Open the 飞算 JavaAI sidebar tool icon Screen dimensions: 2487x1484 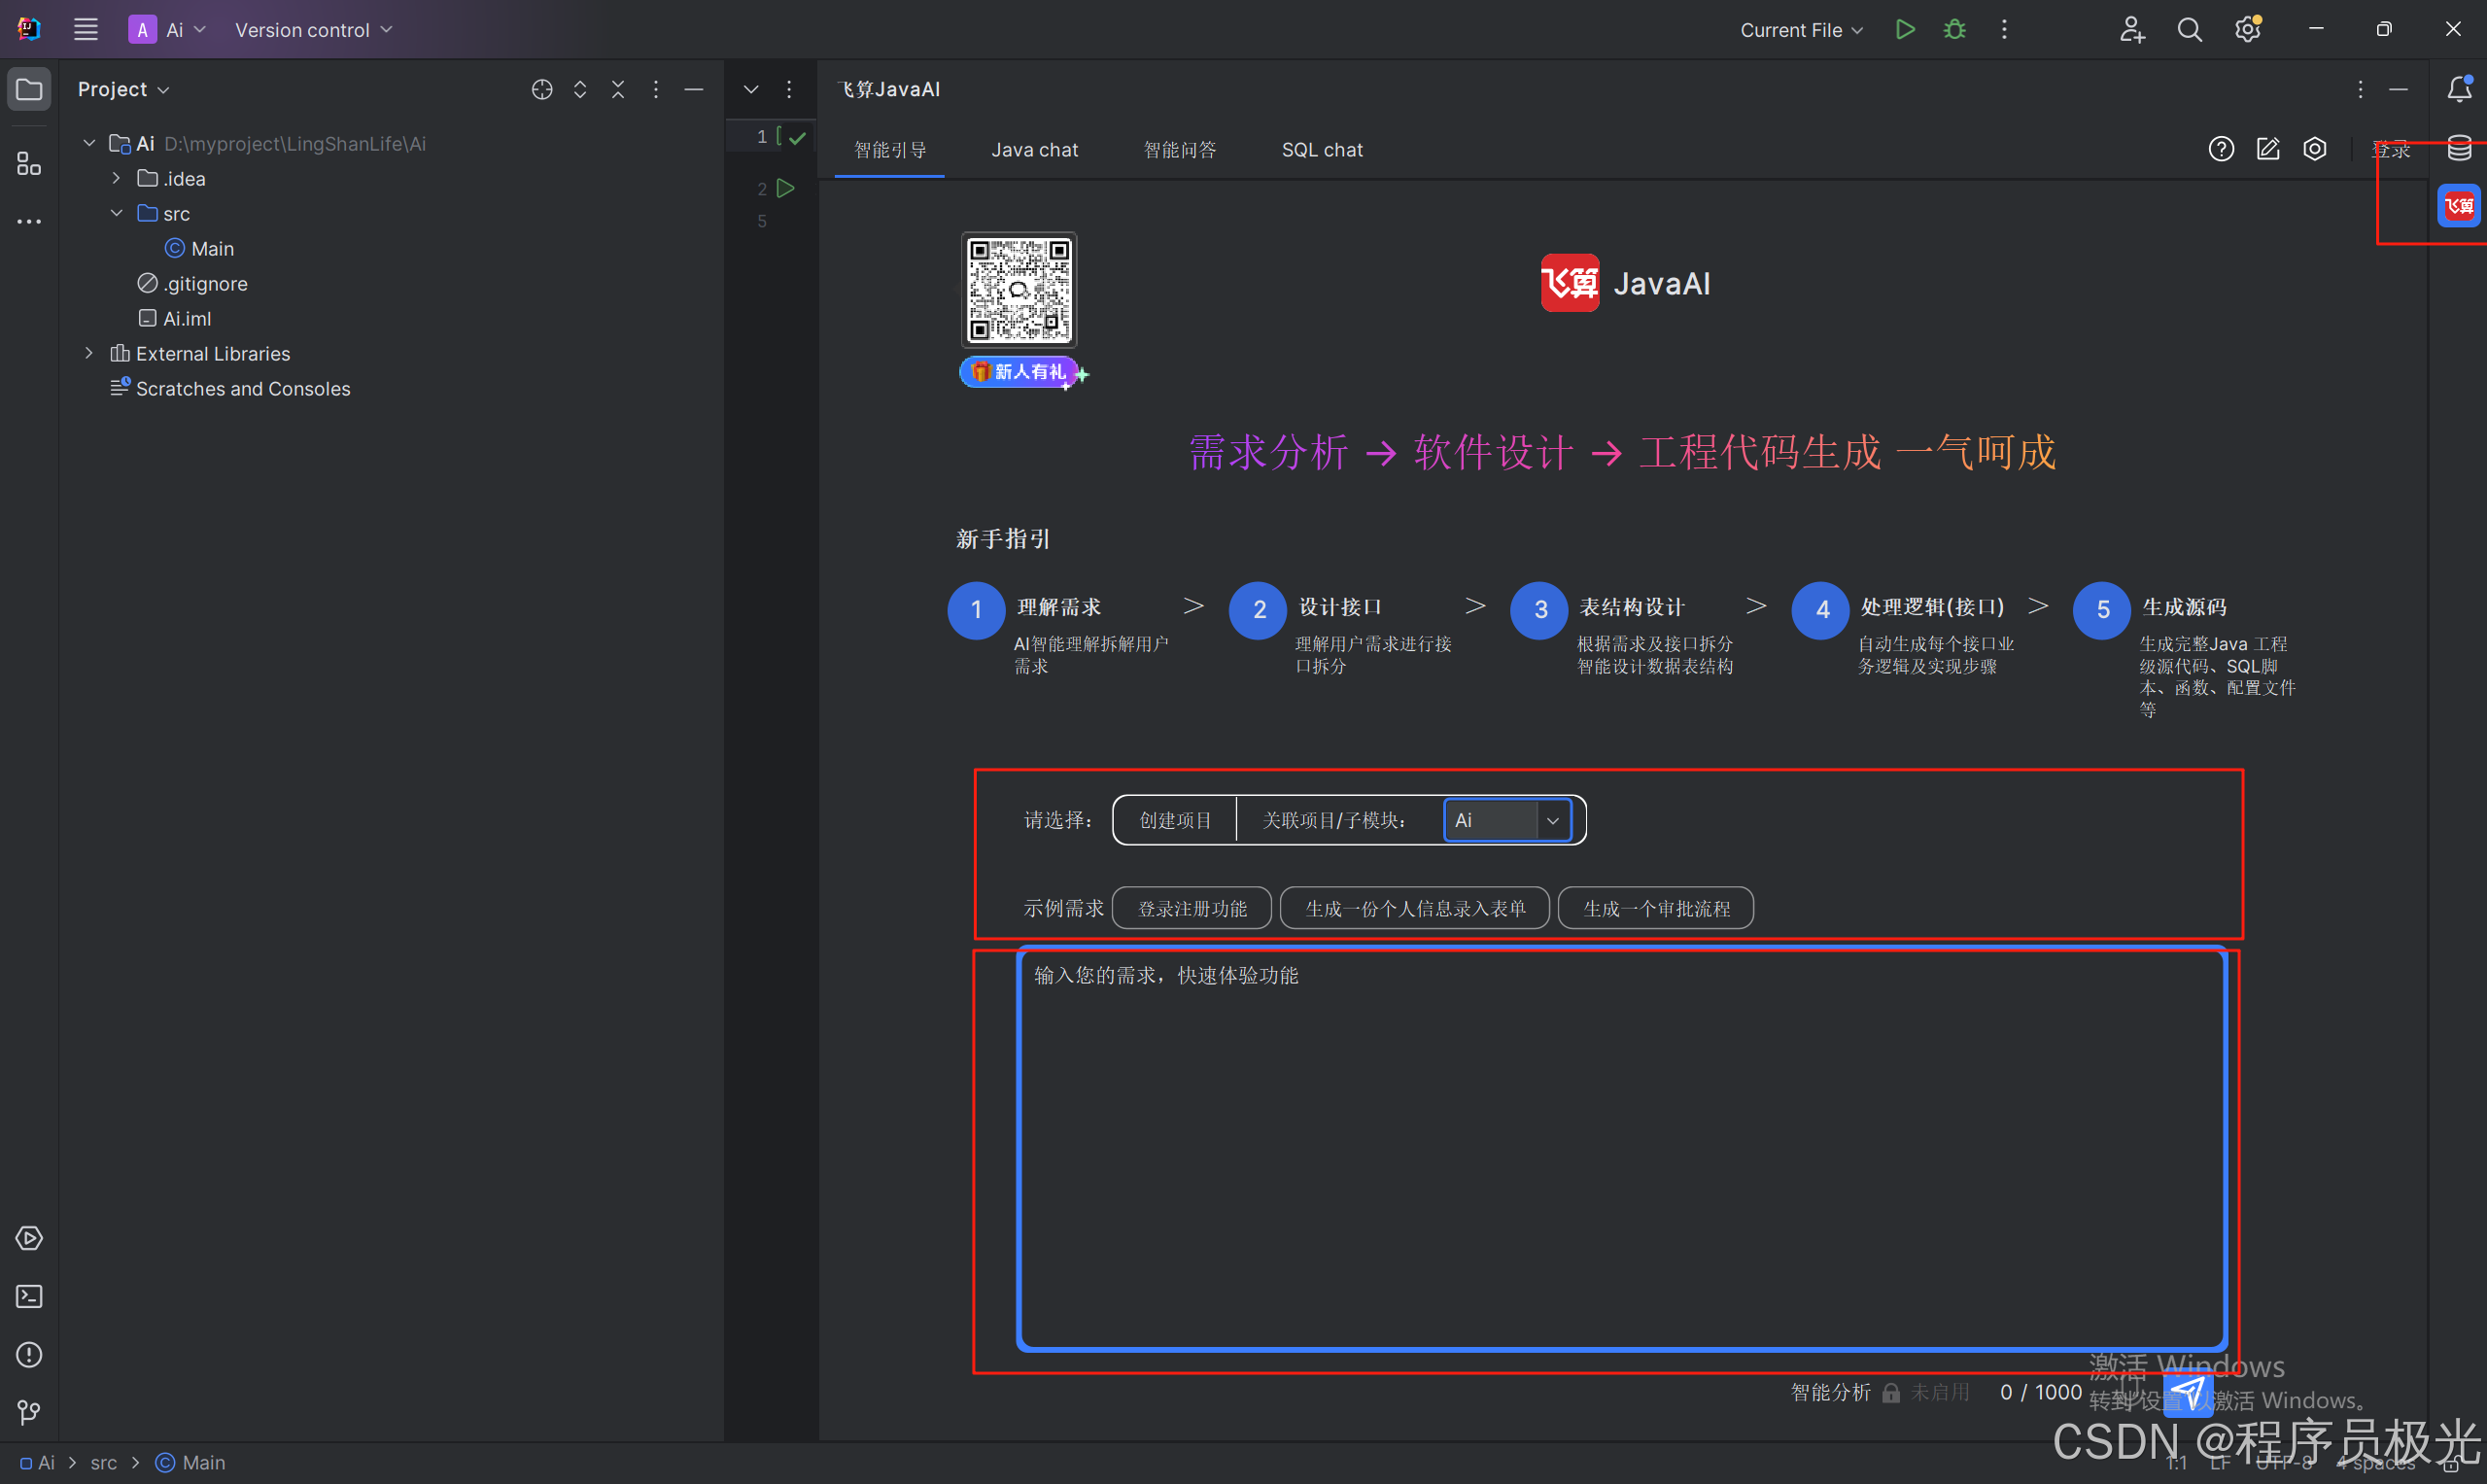[2457, 206]
